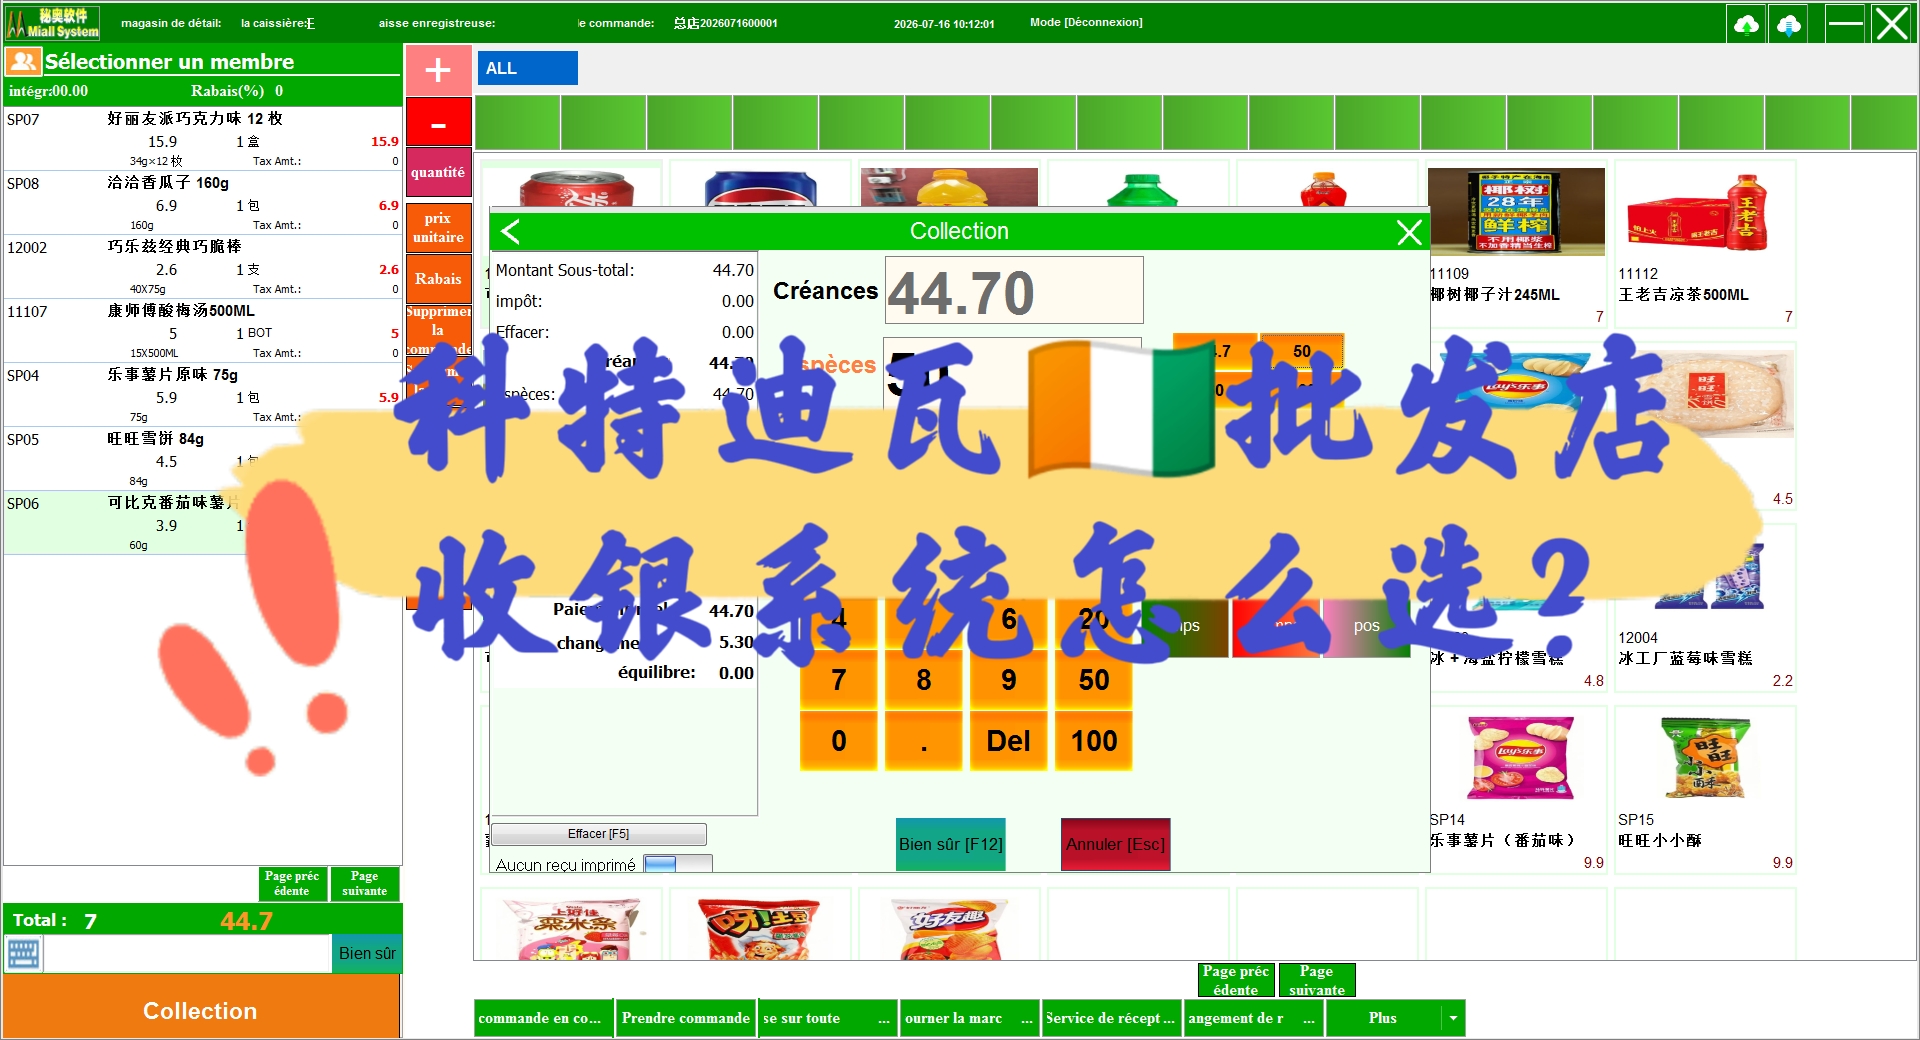The image size is (1920, 1040).
Task: Open the on-screen keyboard icon
Action: pyautogui.click(x=23, y=954)
